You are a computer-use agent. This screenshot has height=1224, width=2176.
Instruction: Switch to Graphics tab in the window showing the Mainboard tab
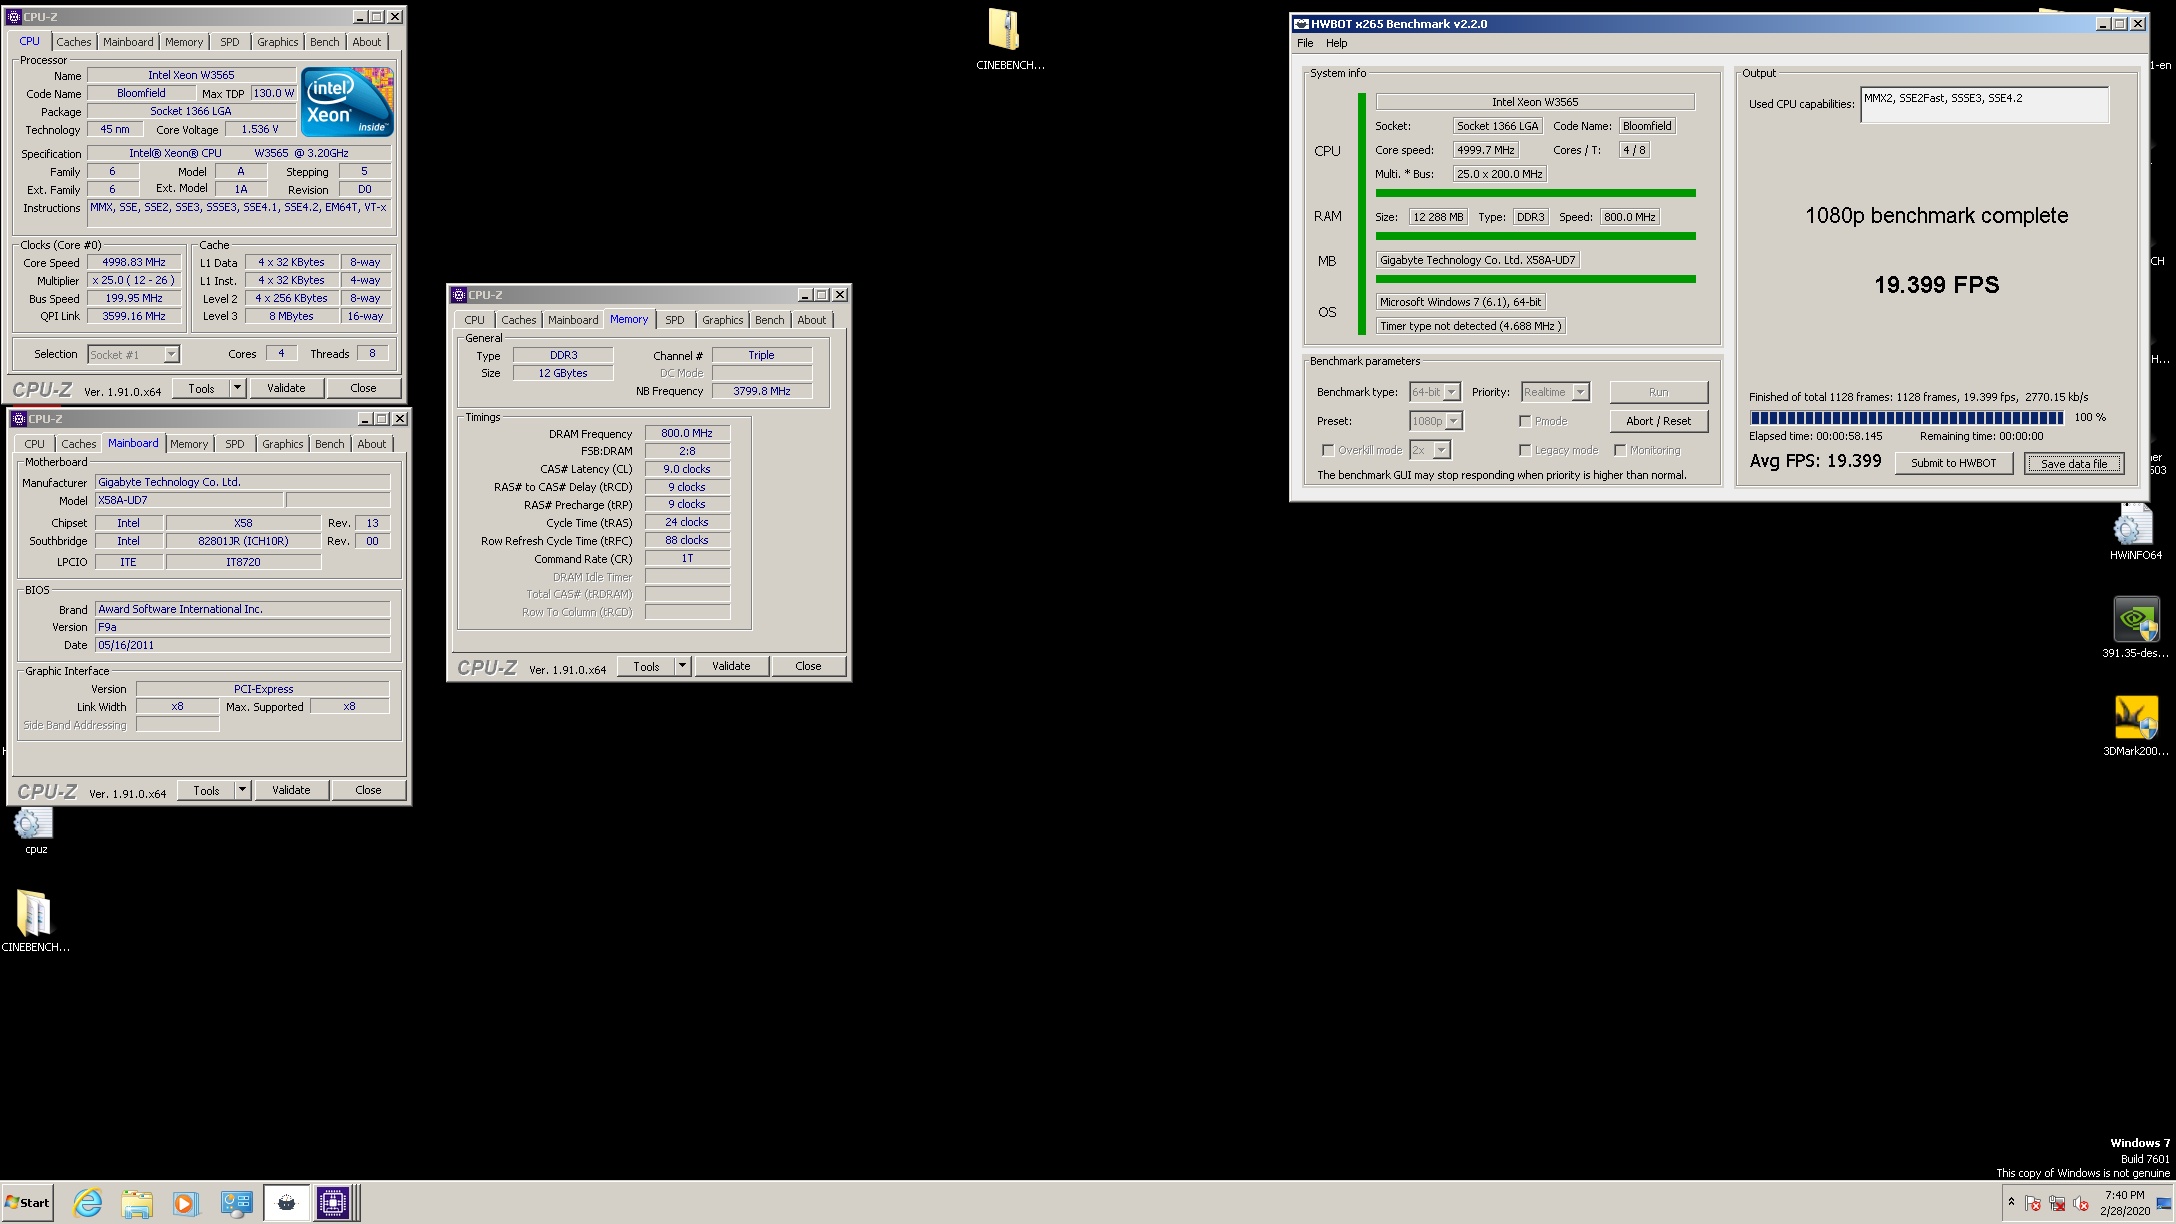point(282,444)
